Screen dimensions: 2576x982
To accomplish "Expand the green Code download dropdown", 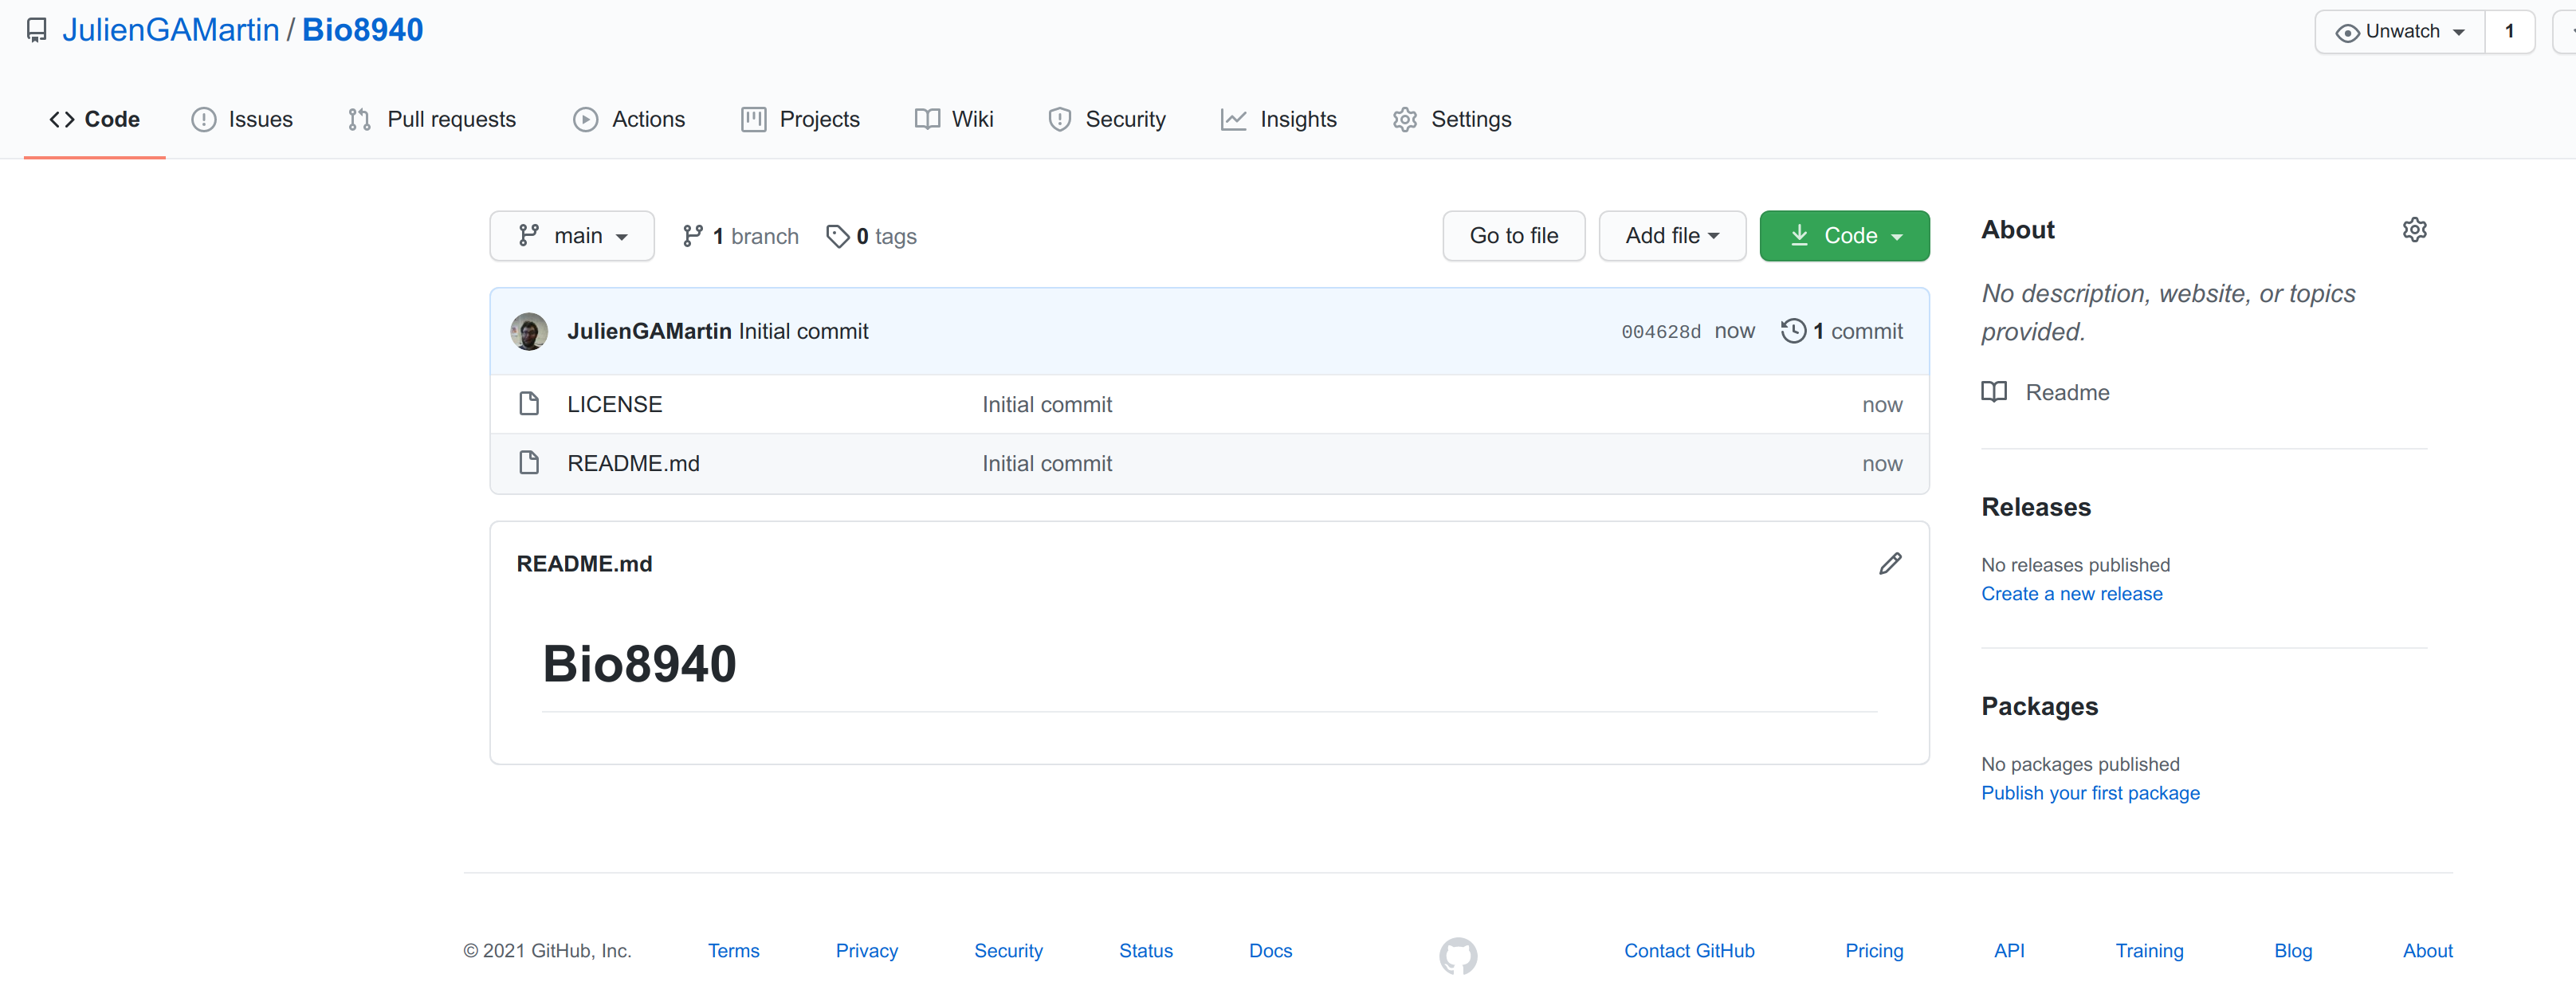I will coord(1844,236).
